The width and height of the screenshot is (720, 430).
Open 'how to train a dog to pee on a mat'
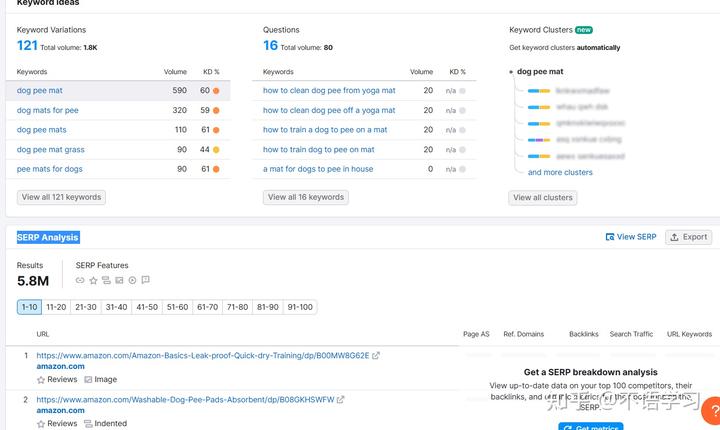tap(325, 130)
